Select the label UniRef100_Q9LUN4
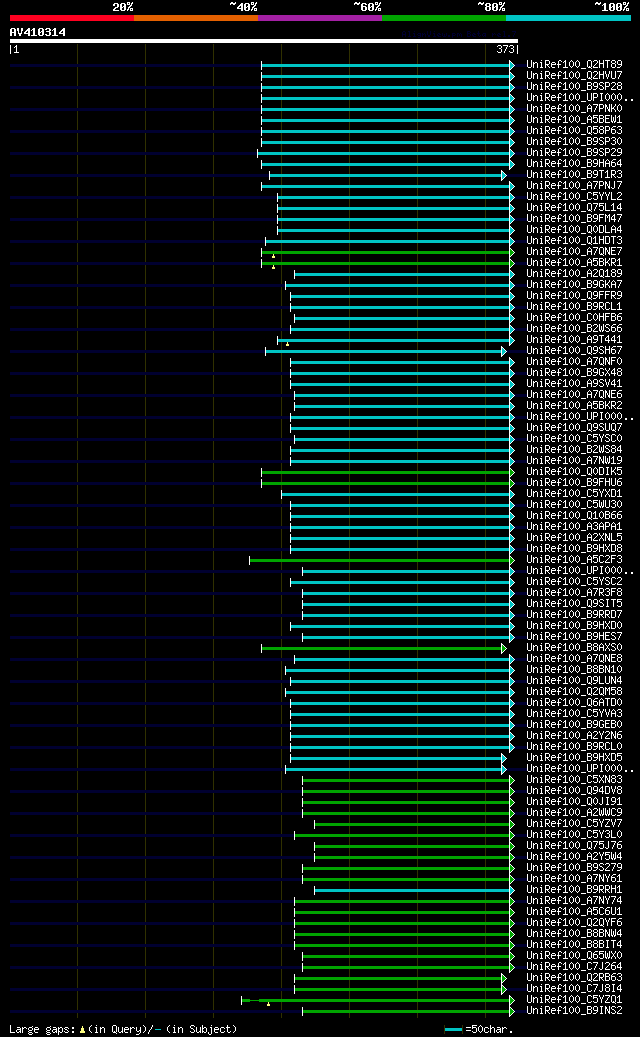 (574, 681)
